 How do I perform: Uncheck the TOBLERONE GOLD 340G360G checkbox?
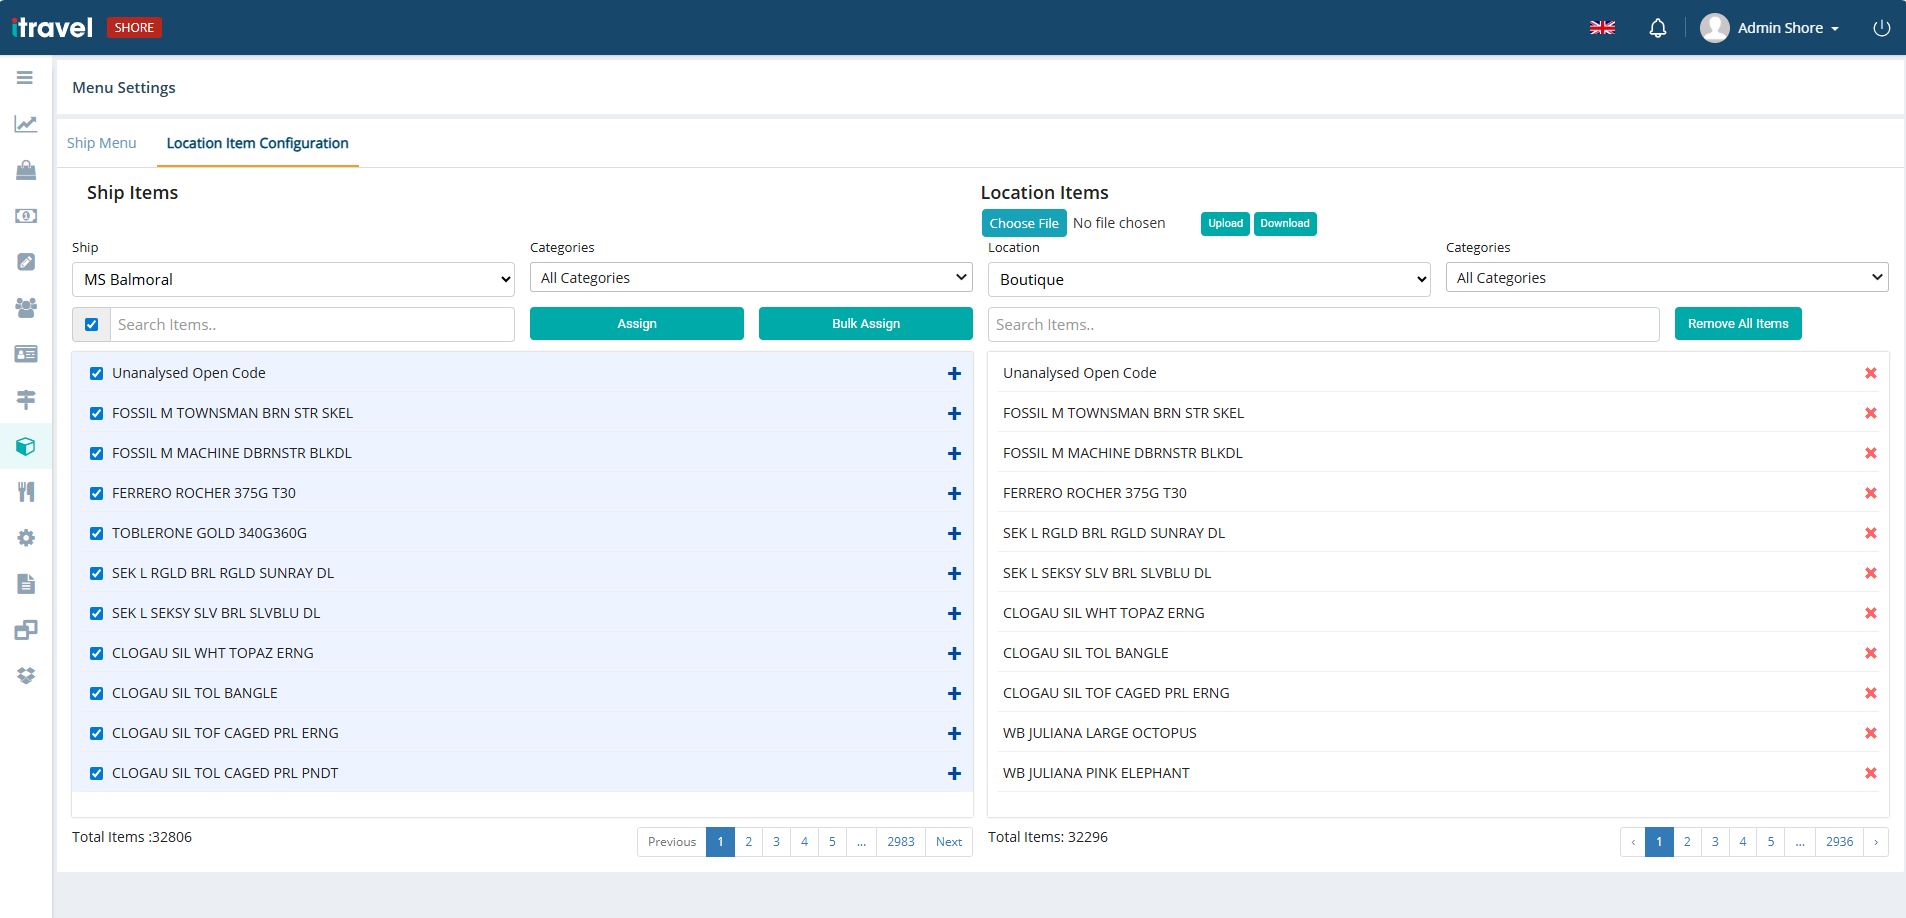(96, 533)
